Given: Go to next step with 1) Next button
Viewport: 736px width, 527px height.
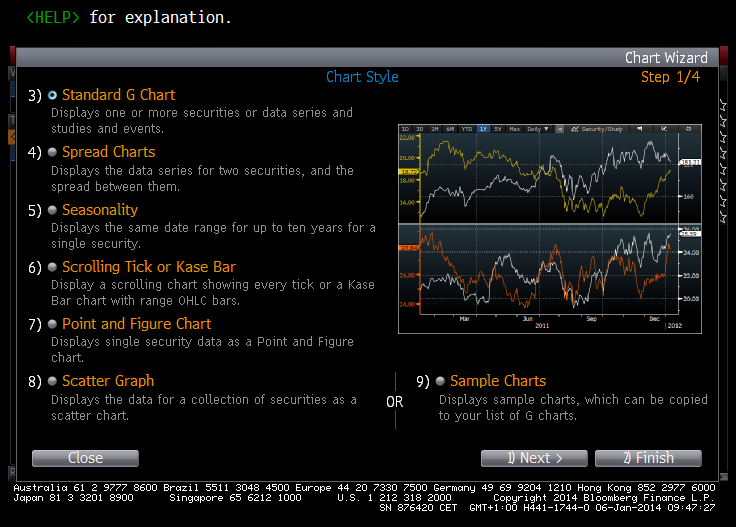Looking at the screenshot, I should [534, 458].
